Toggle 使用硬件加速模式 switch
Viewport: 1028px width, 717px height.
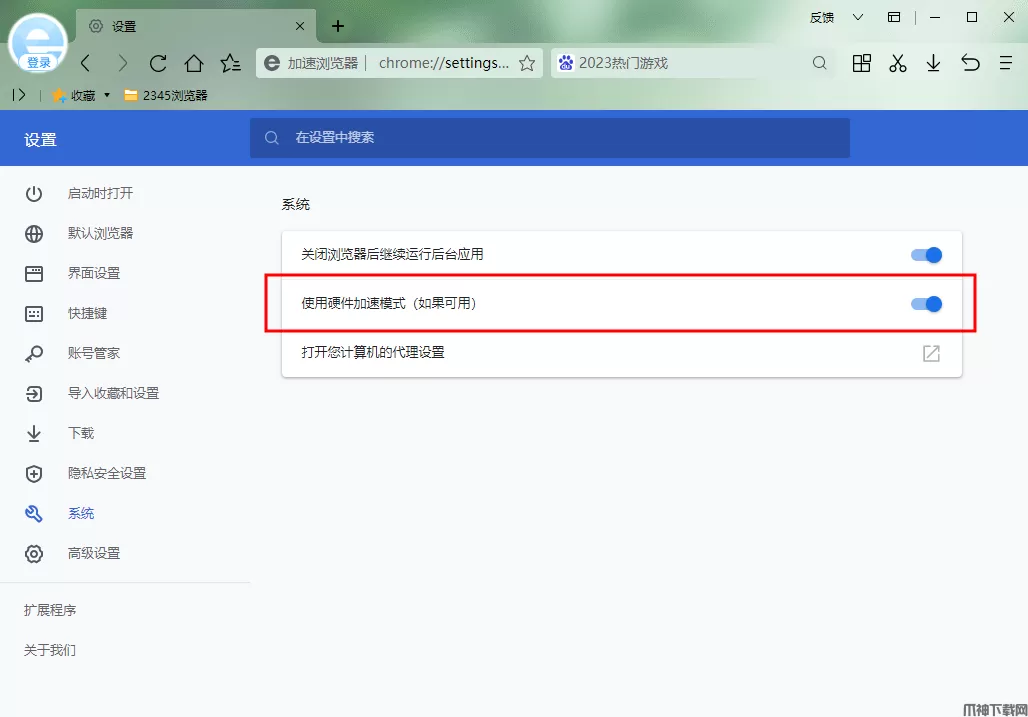click(x=926, y=304)
